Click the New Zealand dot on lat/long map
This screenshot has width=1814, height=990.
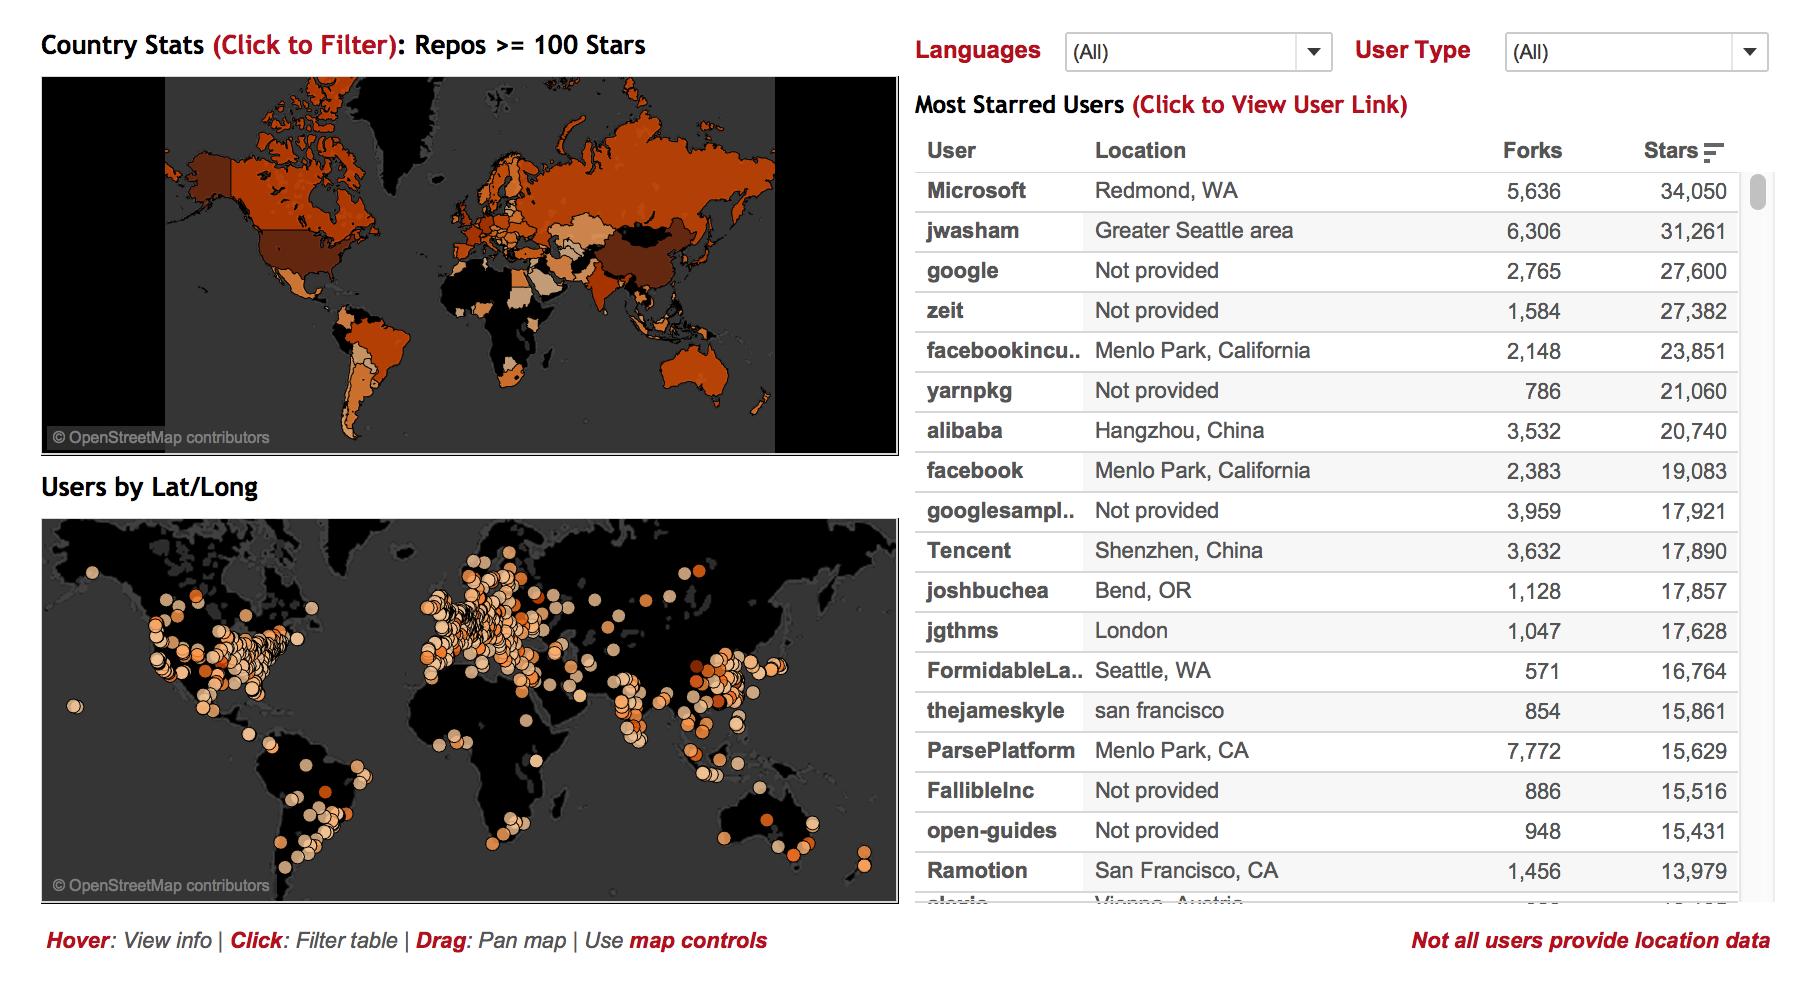864,859
